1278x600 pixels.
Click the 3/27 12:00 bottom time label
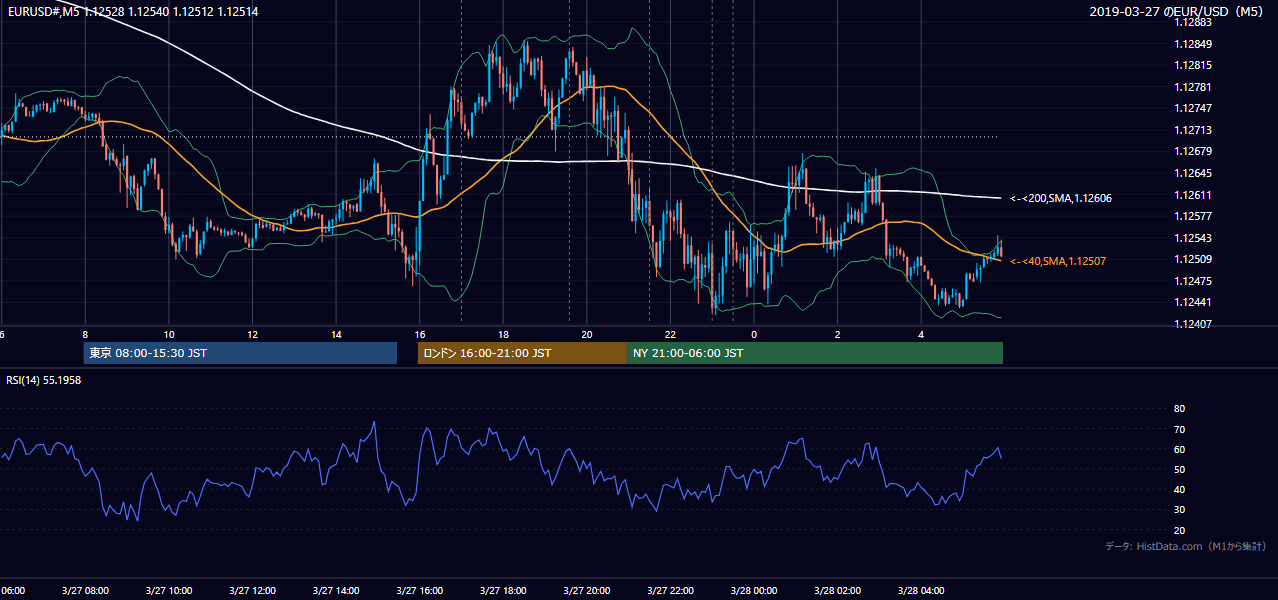[x=252, y=591]
